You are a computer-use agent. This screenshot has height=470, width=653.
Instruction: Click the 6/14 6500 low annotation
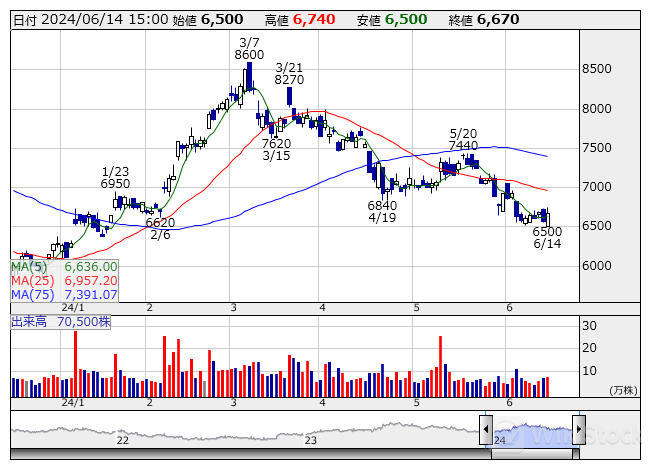point(547,237)
